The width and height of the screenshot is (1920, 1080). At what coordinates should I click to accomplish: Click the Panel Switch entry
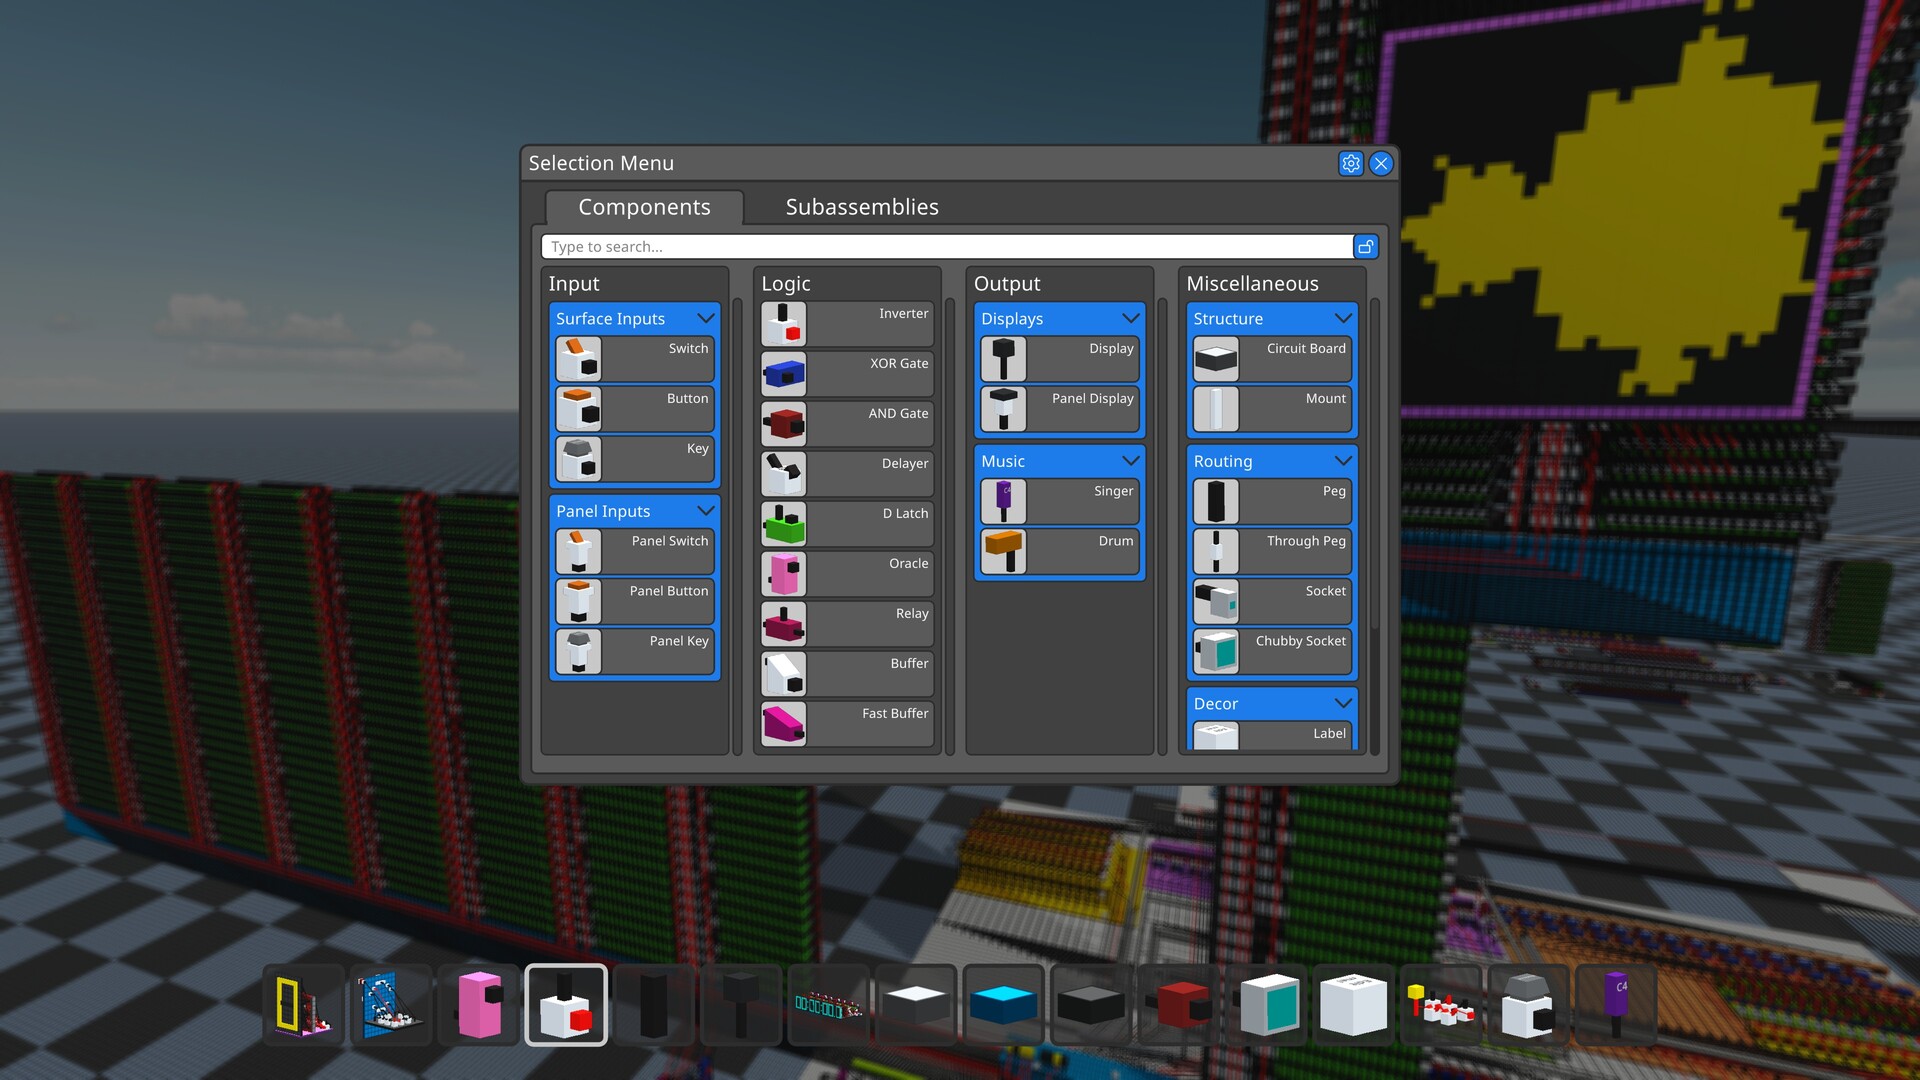634,551
